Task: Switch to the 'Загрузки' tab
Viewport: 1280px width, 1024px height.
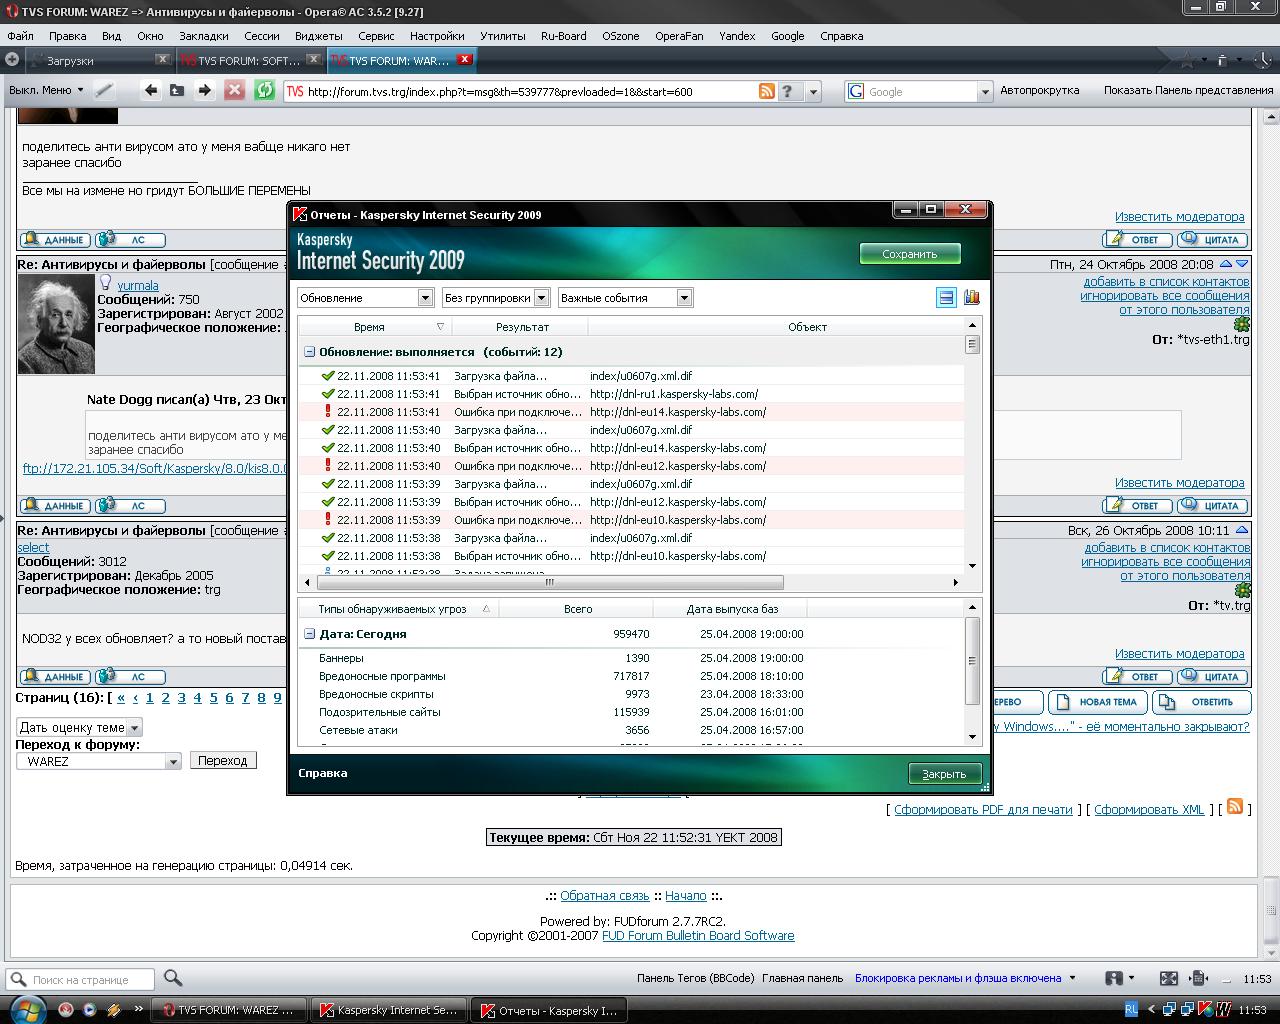Action: click(97, 60)
